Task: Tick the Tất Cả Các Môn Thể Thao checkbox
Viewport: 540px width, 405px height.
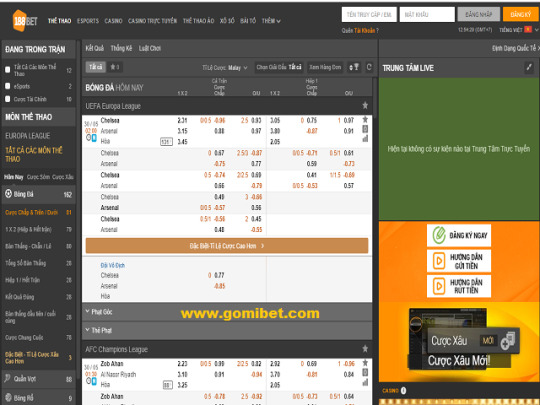Action: tap(8, 70)
